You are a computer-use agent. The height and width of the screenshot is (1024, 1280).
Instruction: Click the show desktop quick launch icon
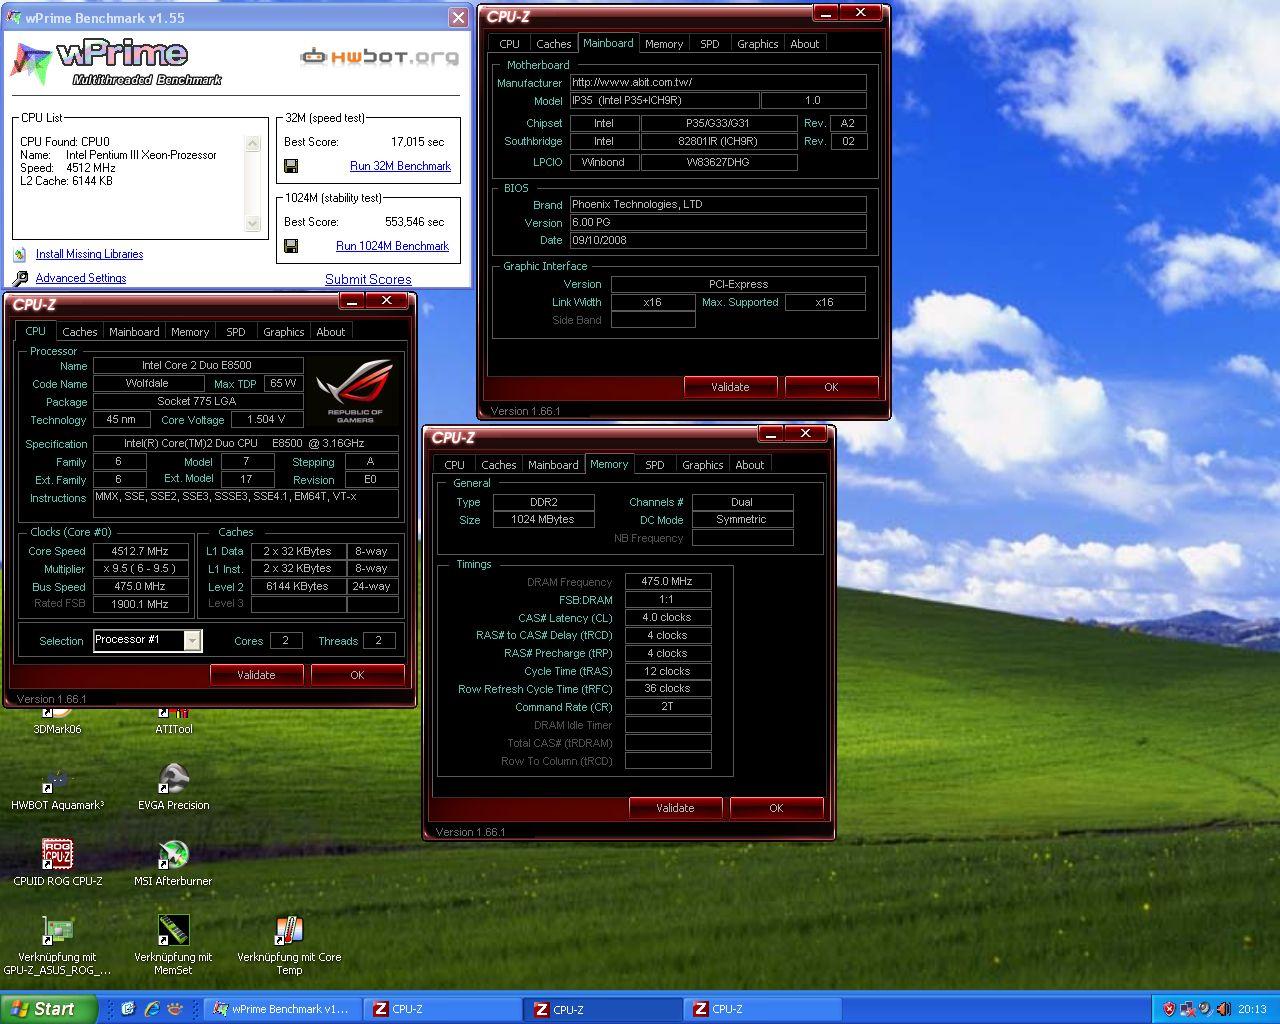pos(128,1009)
